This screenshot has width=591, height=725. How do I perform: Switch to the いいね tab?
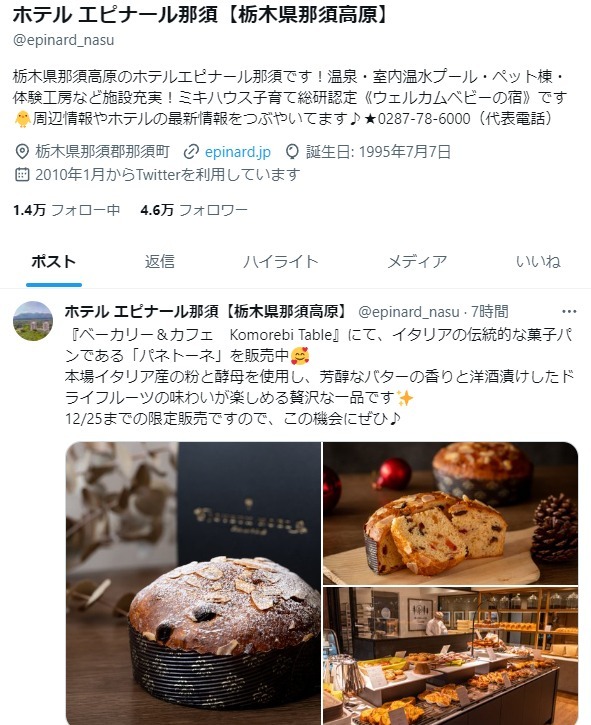point(538,262)
